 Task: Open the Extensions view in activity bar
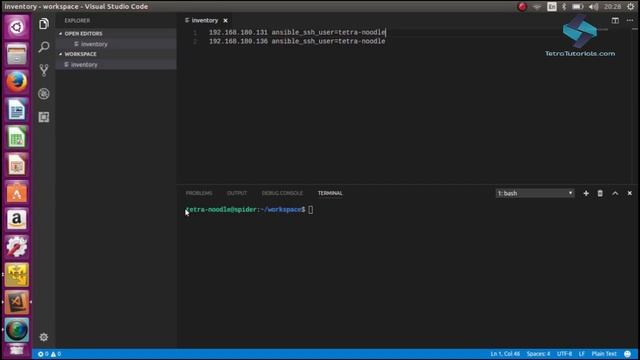[x=44, y=117]
